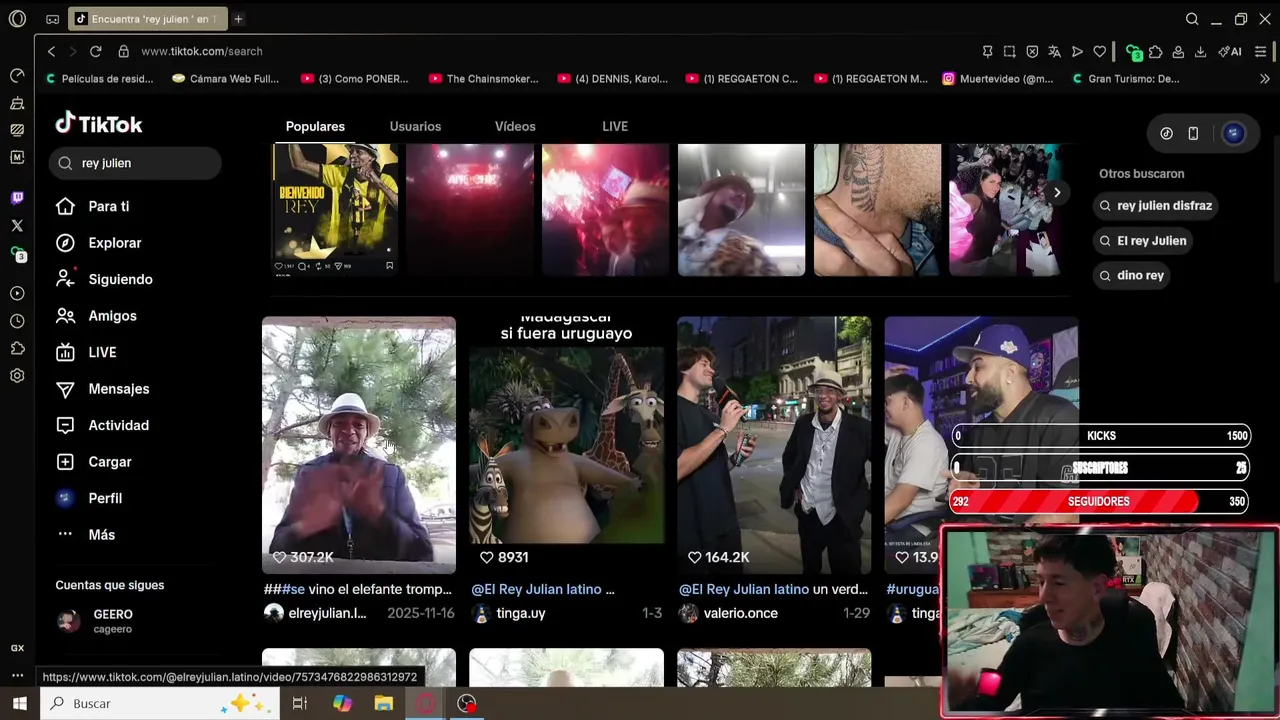Open 'Como PONER...' YouTube bookmark
This screenshot has height=720, width=1280.
click(x=355, y=79)
